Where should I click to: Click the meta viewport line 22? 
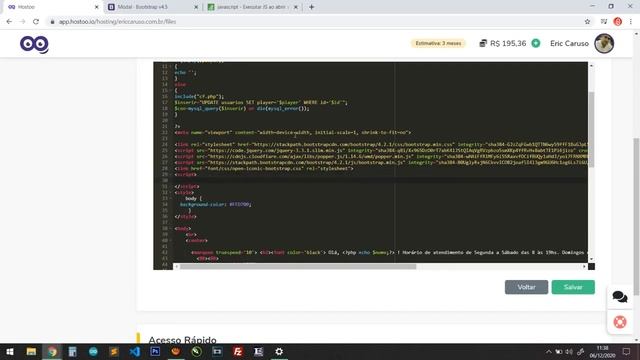pos(293,132)
